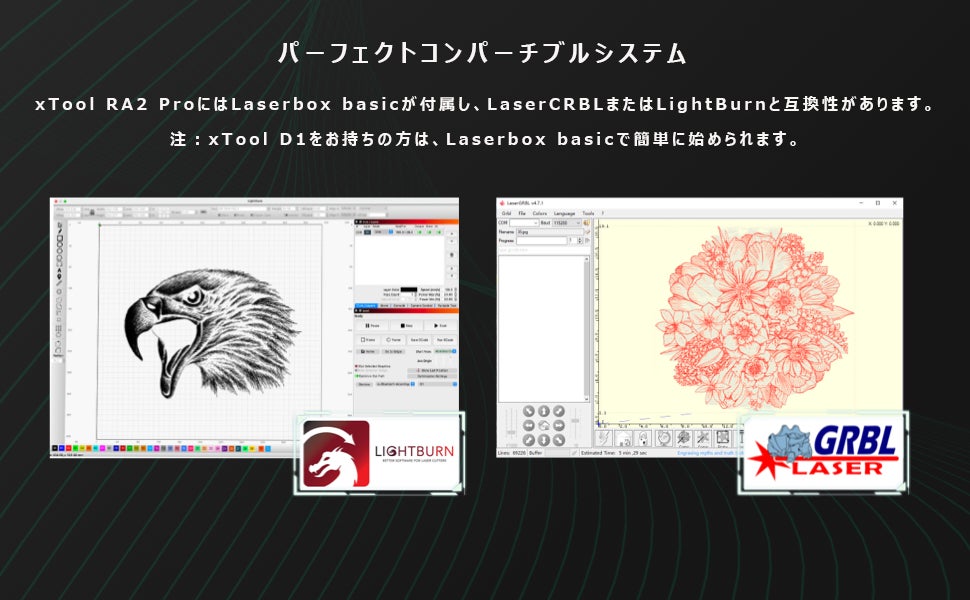Open the Colors menu in LaserGRBL
The height and width of the screenshot is (600, 970).
[539, 213]
